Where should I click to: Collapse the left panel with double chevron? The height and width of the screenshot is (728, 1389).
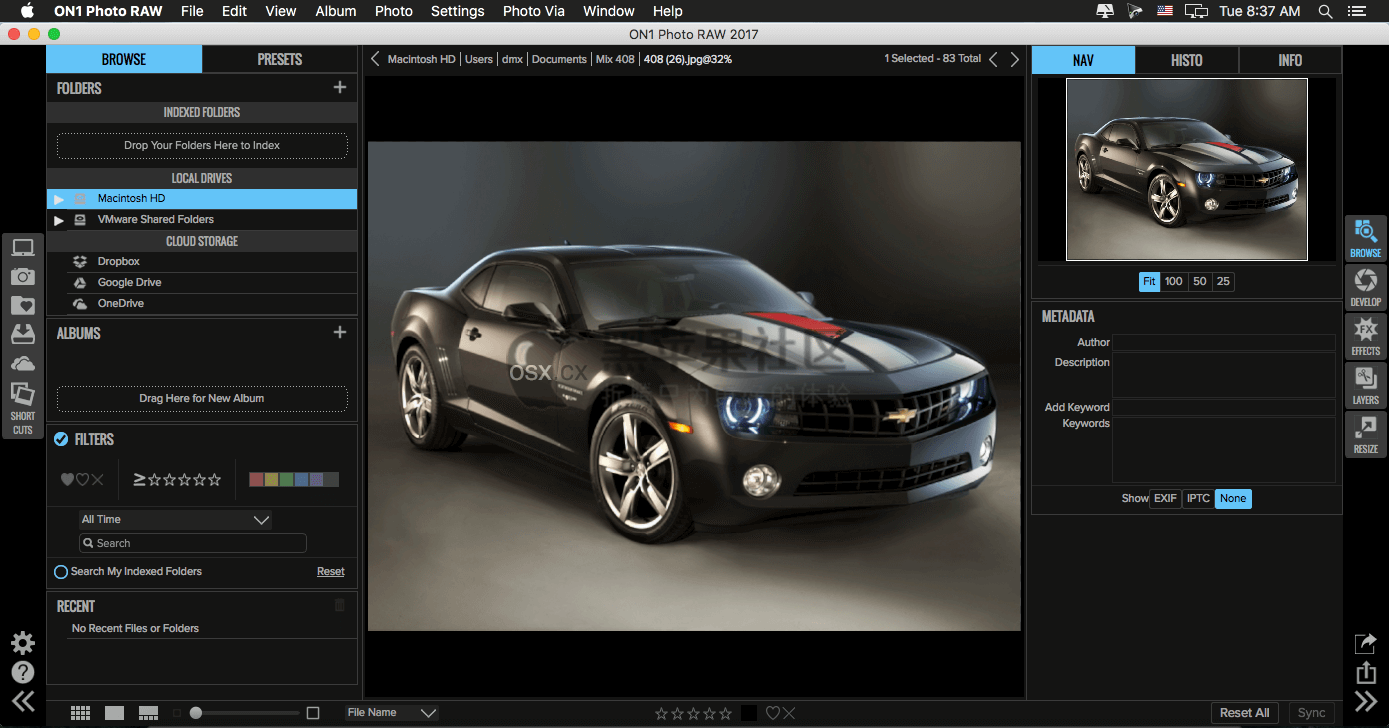(x=22, y=701)
